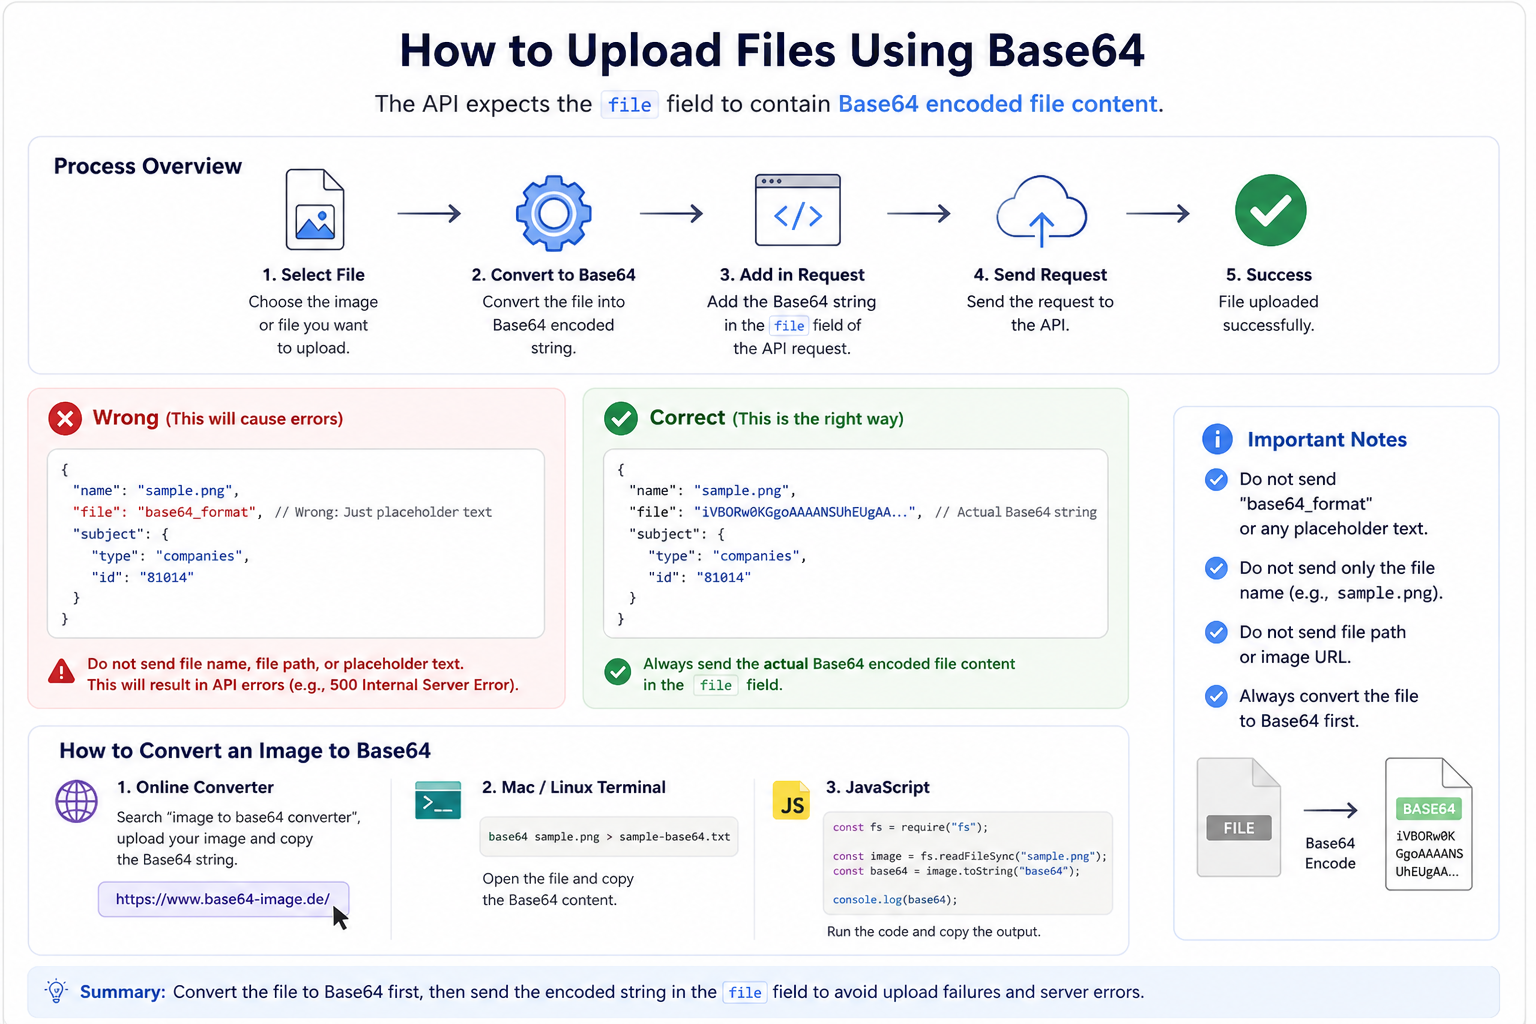Click blue check beside 'Do not send only the file'
1536x1024 pixels.
coord(1216,568)
